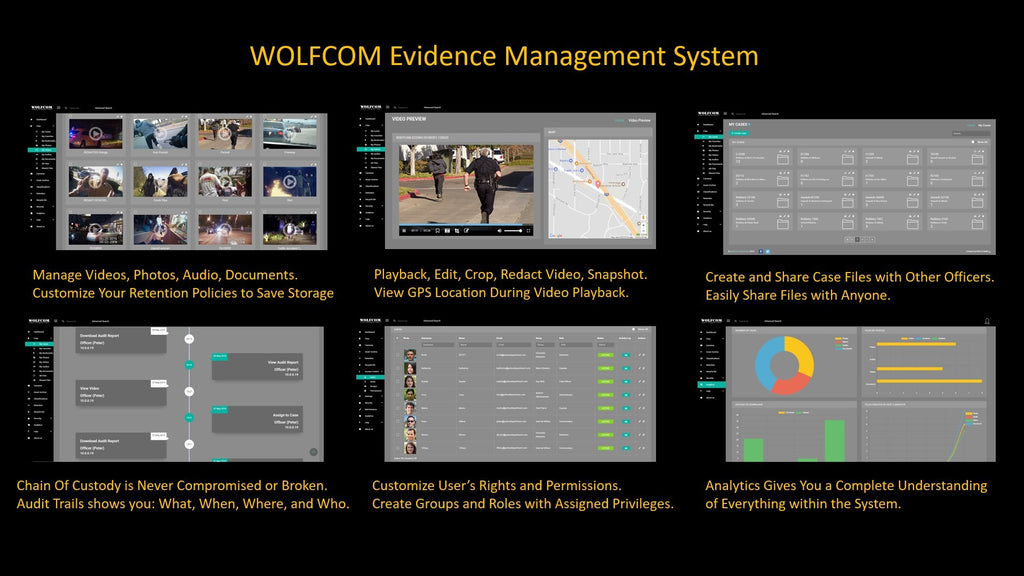Click the Create Case button
The width and height of the screenshot is (1024, 576).
(738, 133)
